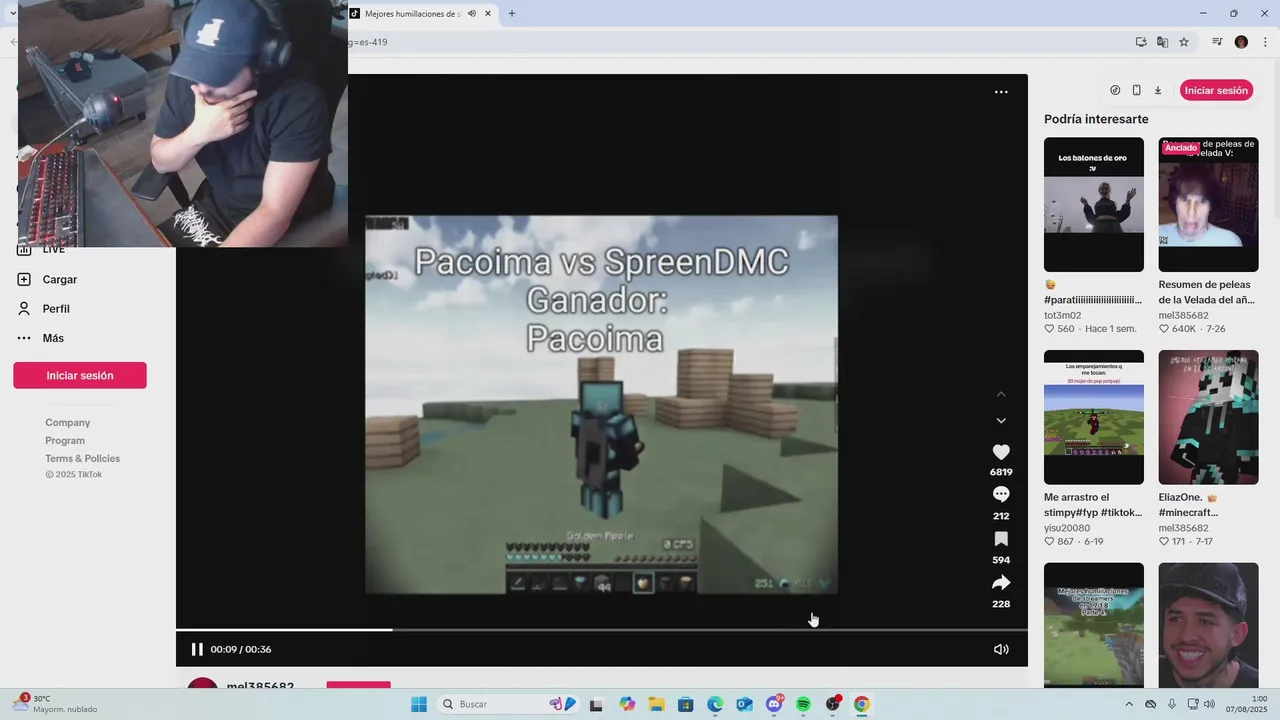Open the smiling man video thumbnail
The height and width of the screenshot is (720, 1280).
click(1208, 625)
